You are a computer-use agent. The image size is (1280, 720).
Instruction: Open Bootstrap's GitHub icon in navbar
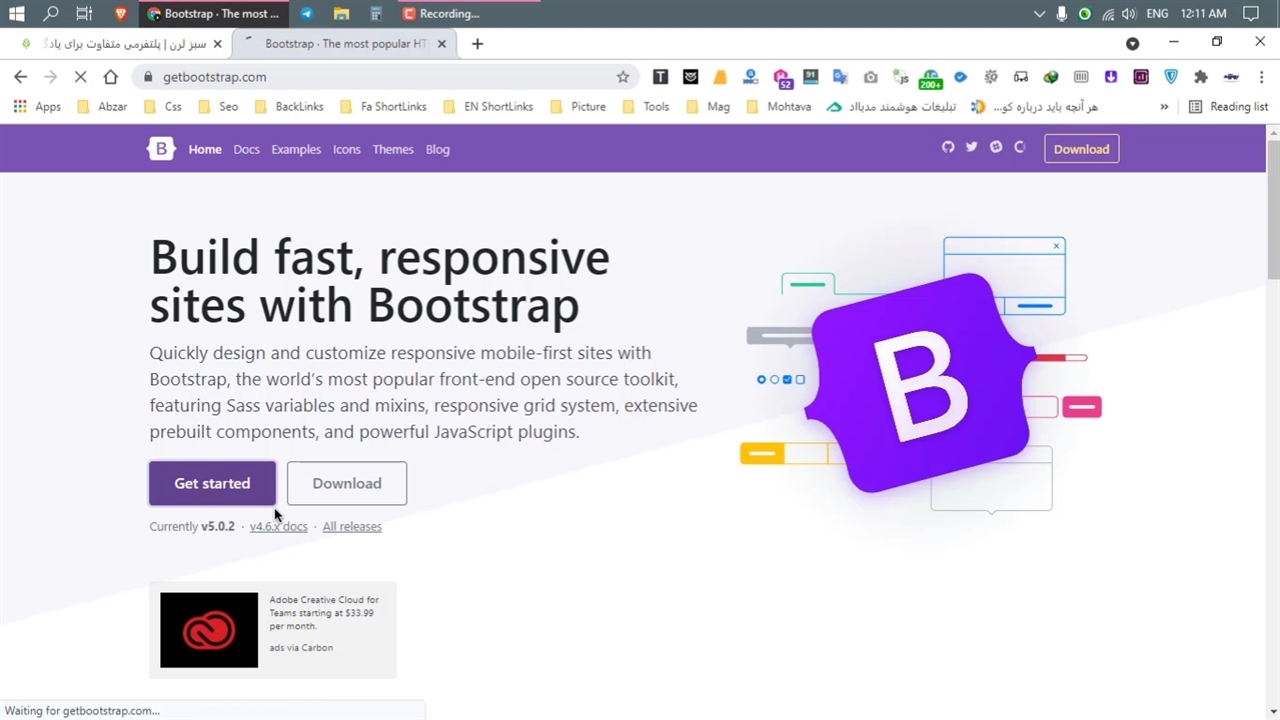pos(948,147)
